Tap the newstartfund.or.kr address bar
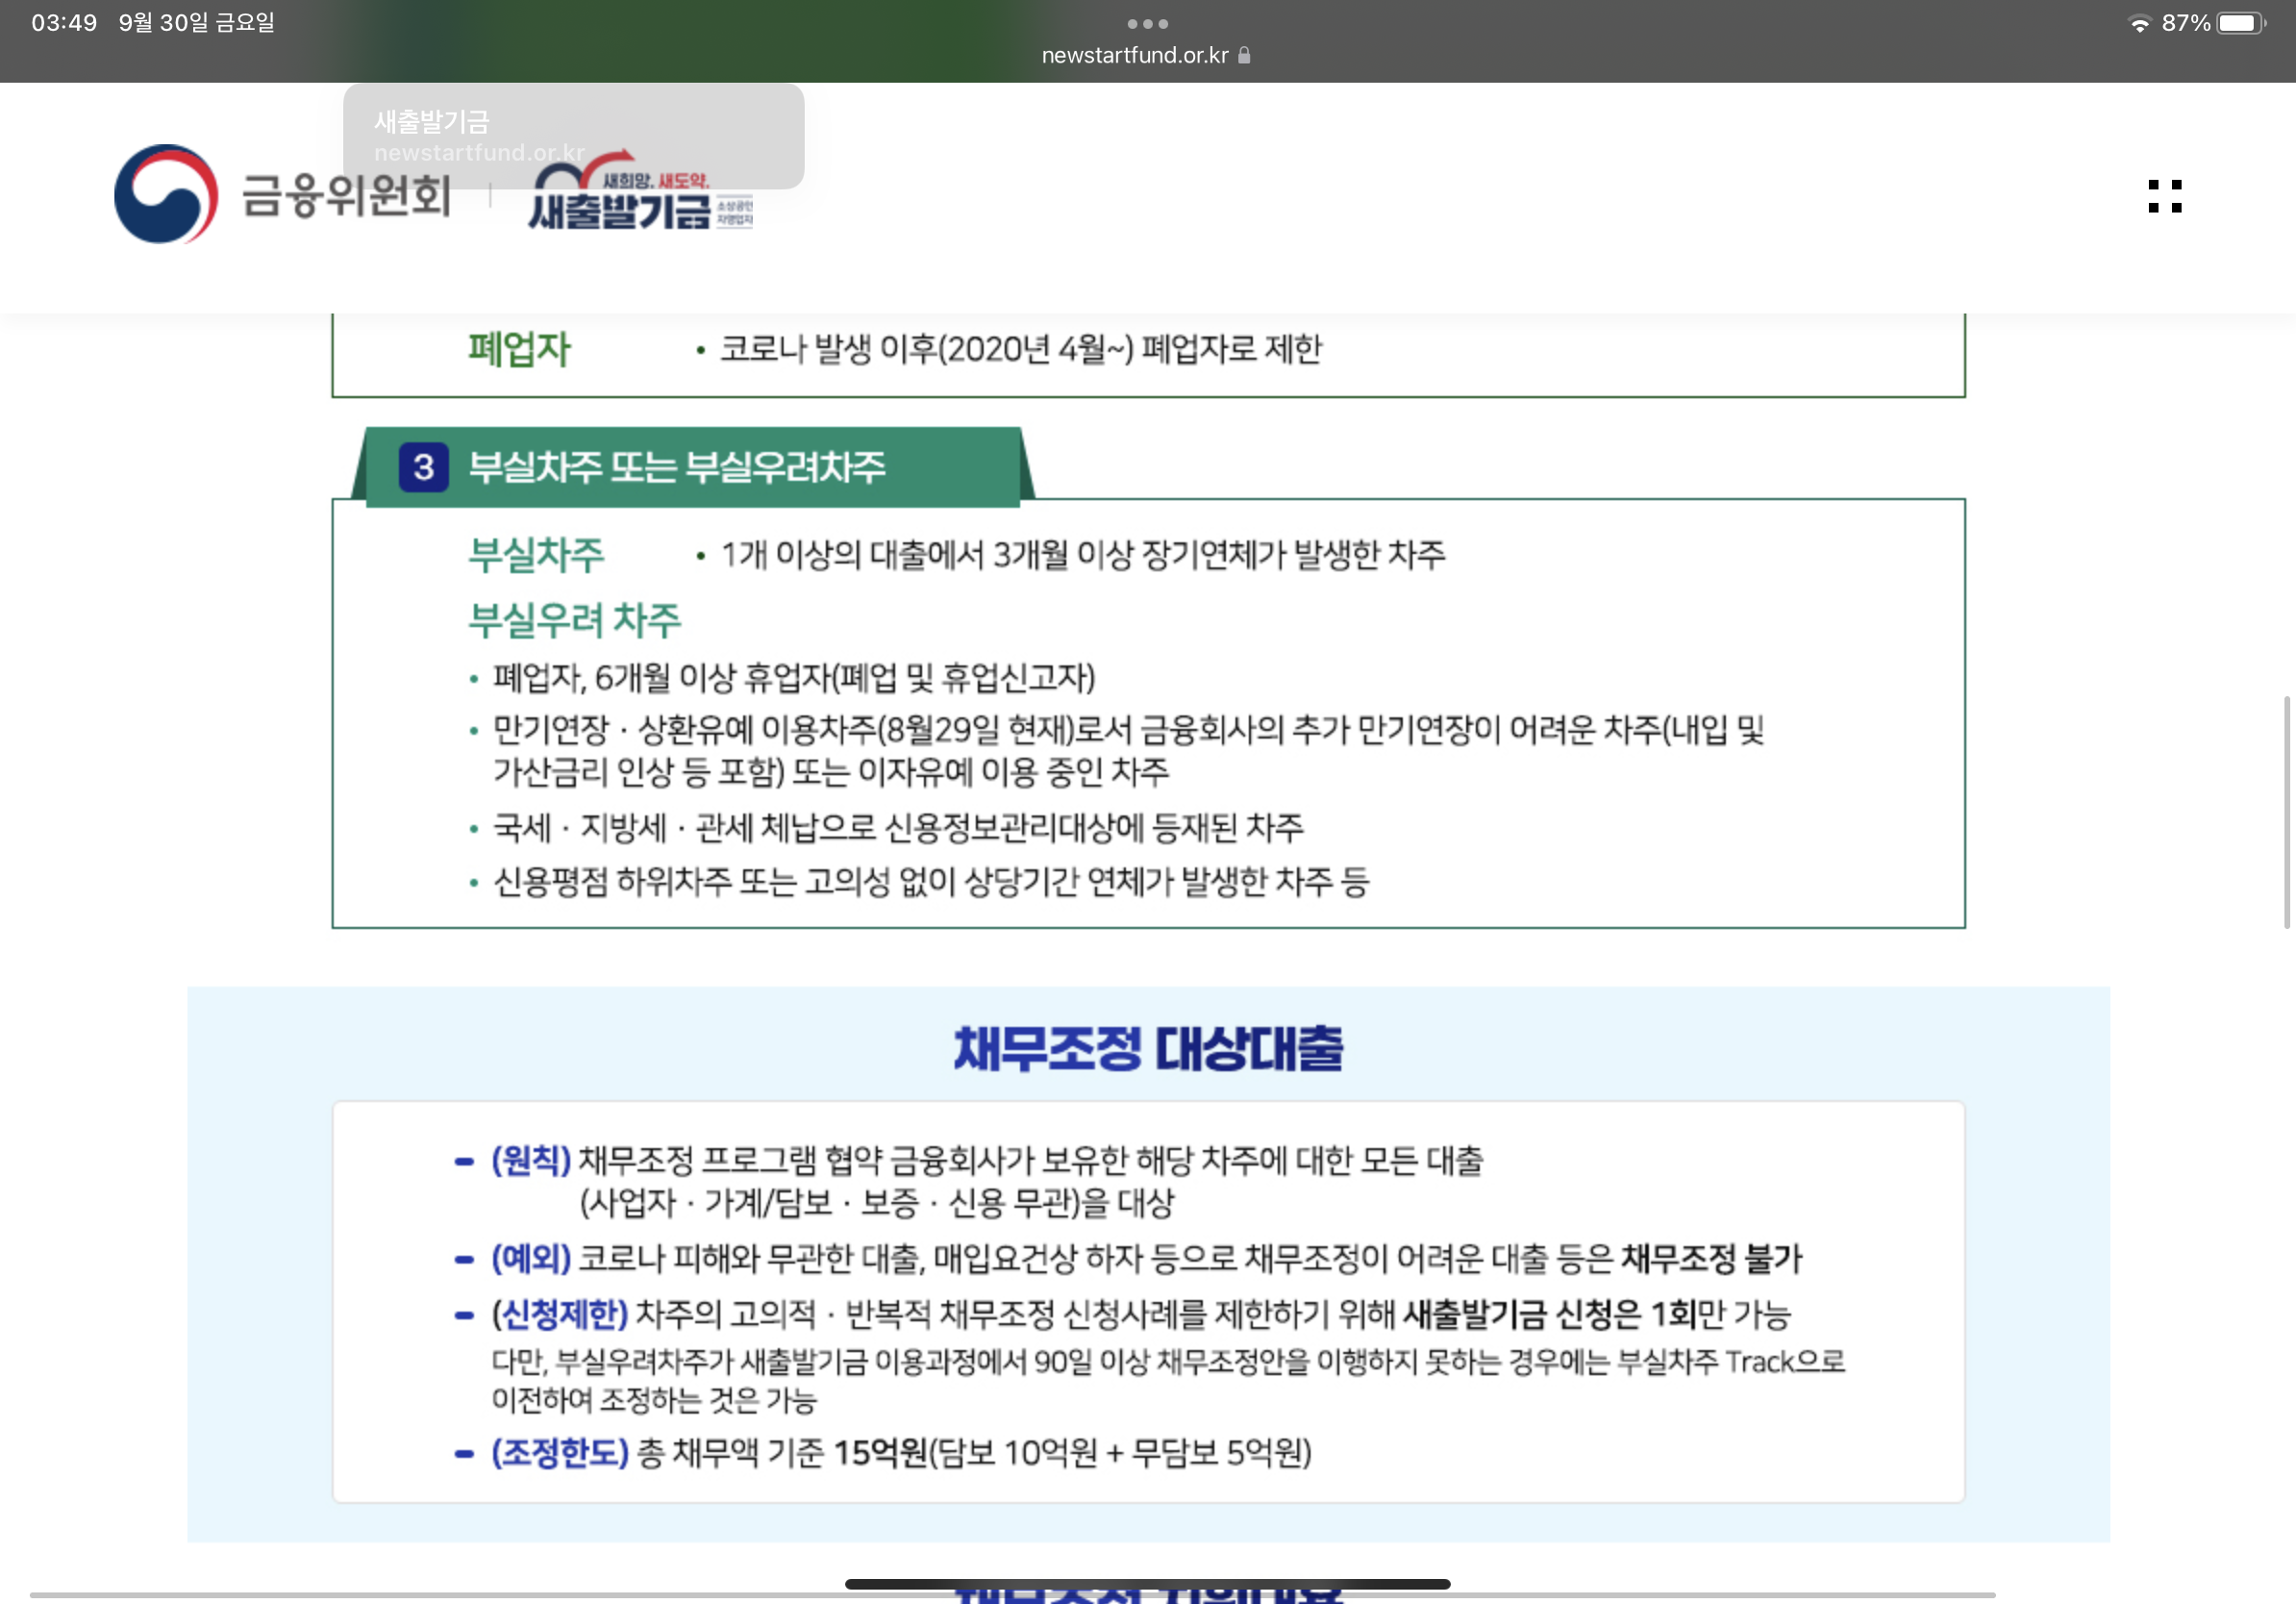The height and width of the screenshot is (1604, 2296). (x=1134, y=56)
